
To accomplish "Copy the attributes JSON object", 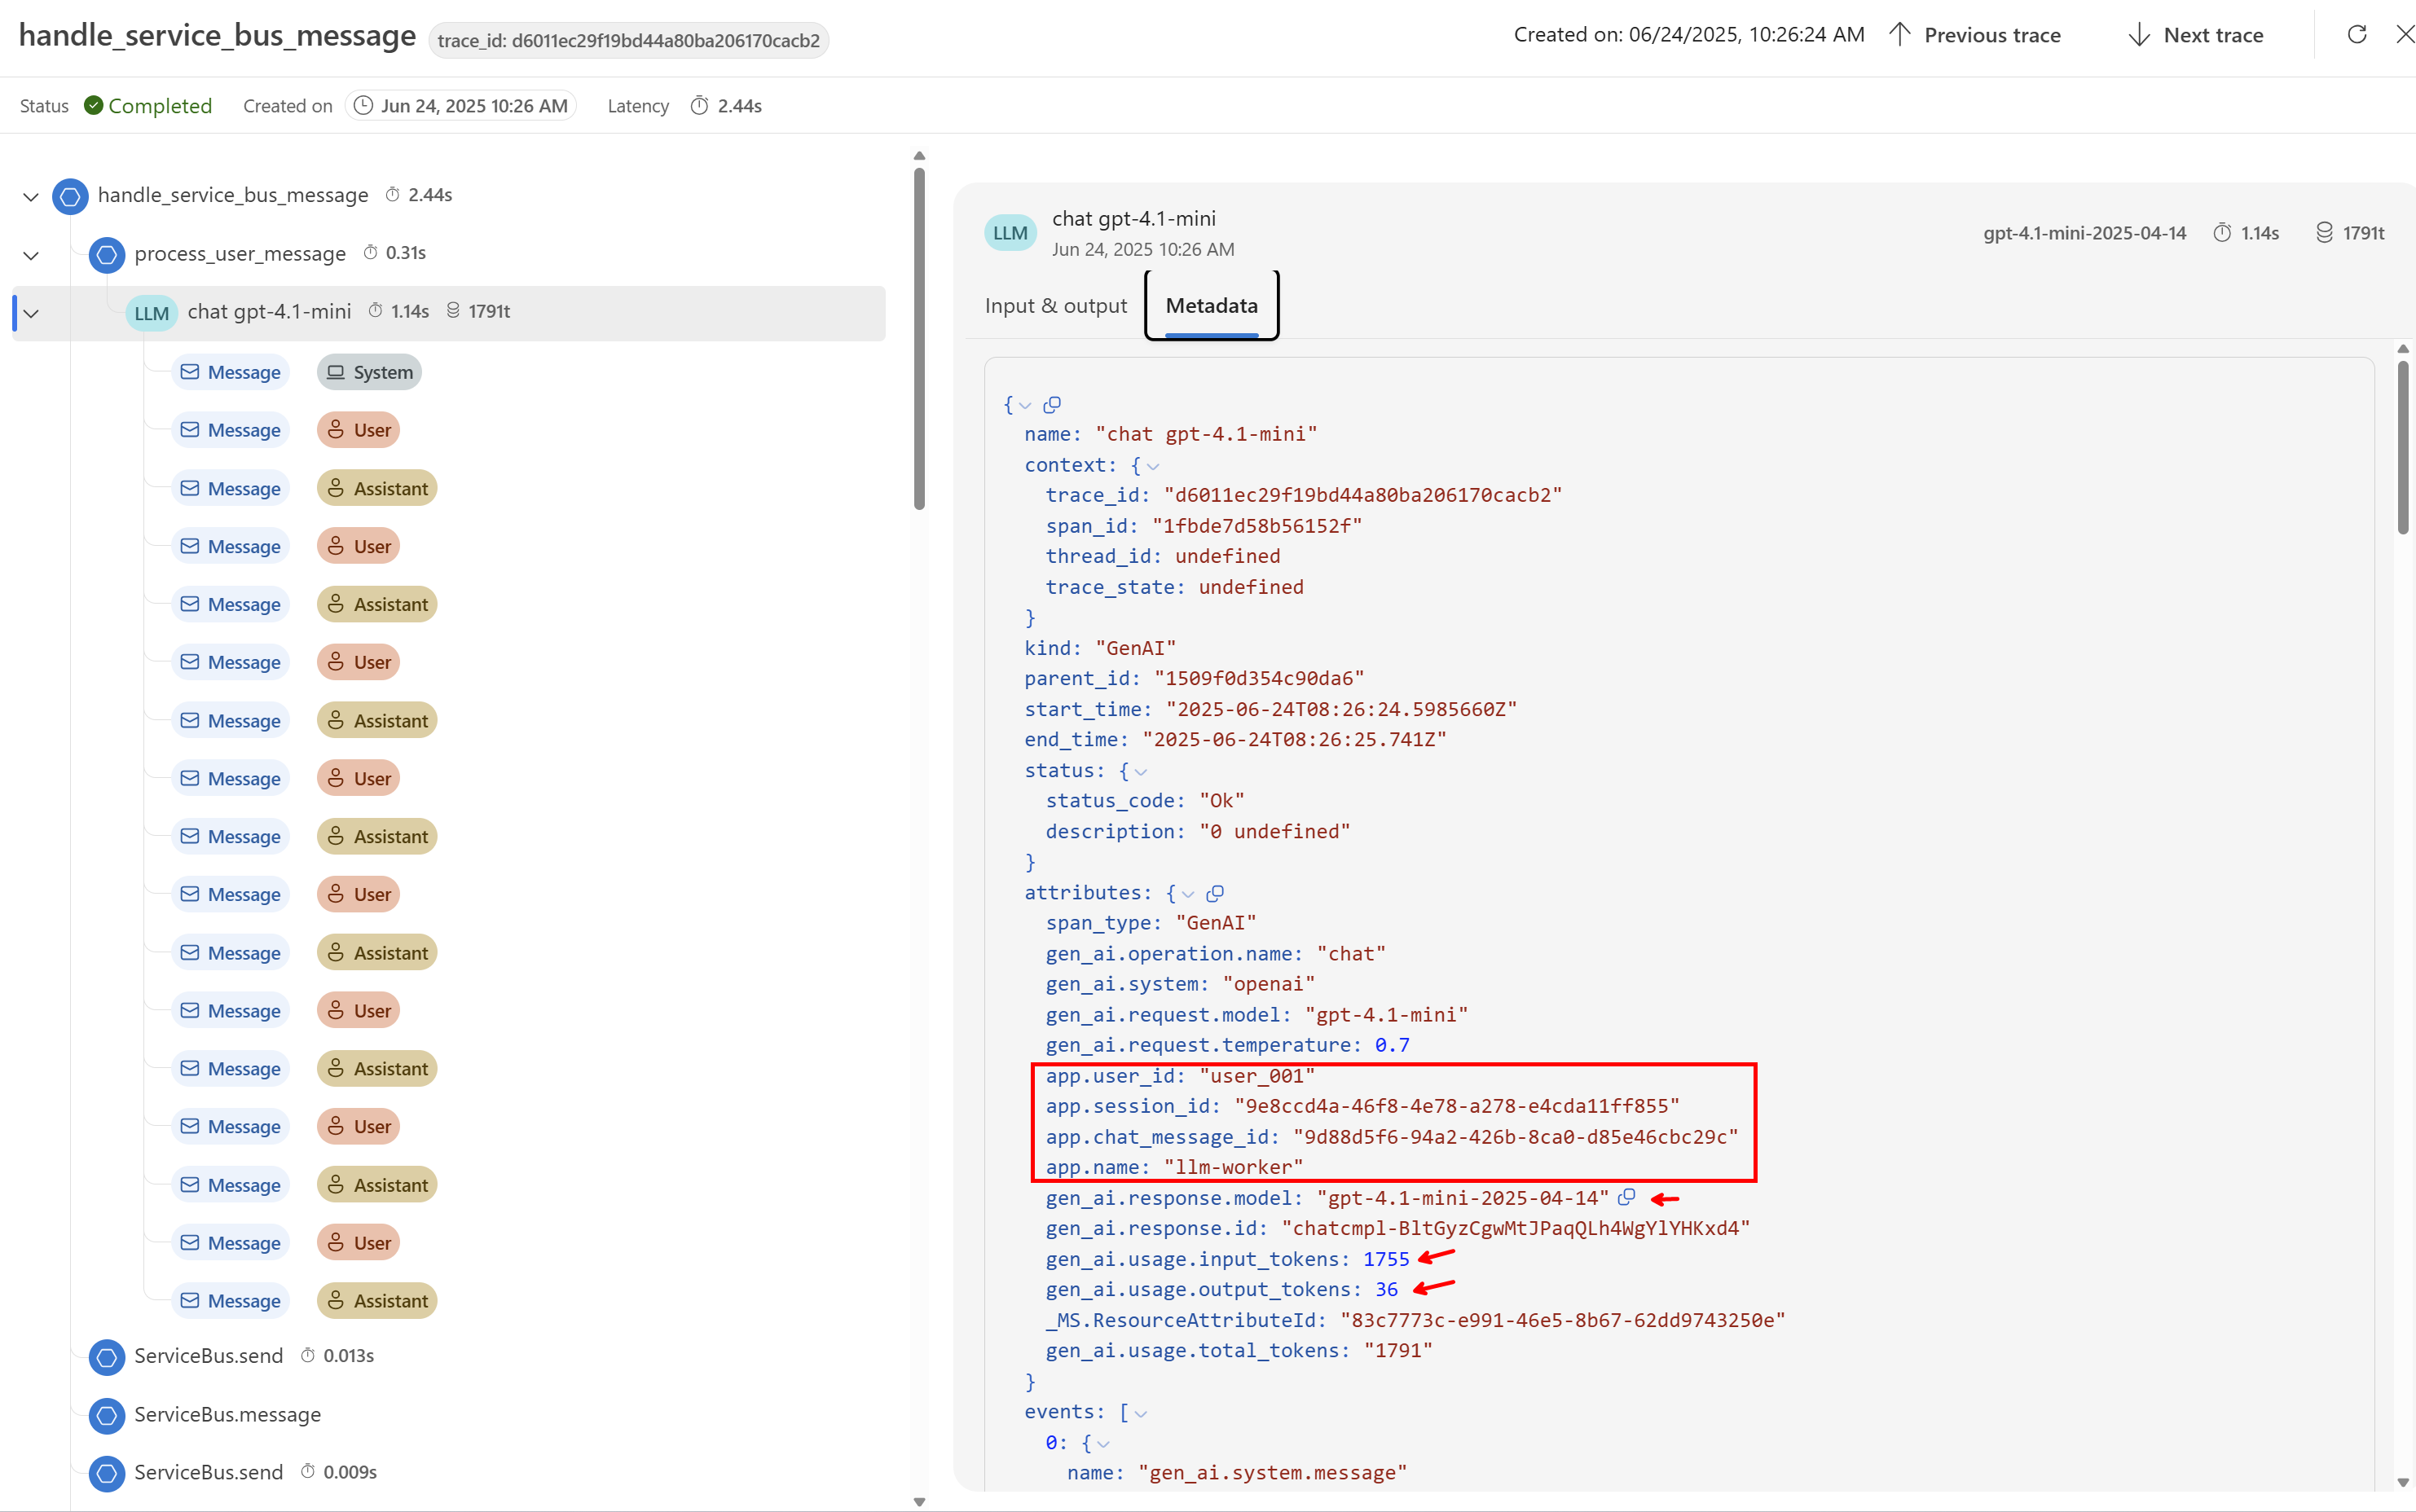I will (x=1215, y=893).
